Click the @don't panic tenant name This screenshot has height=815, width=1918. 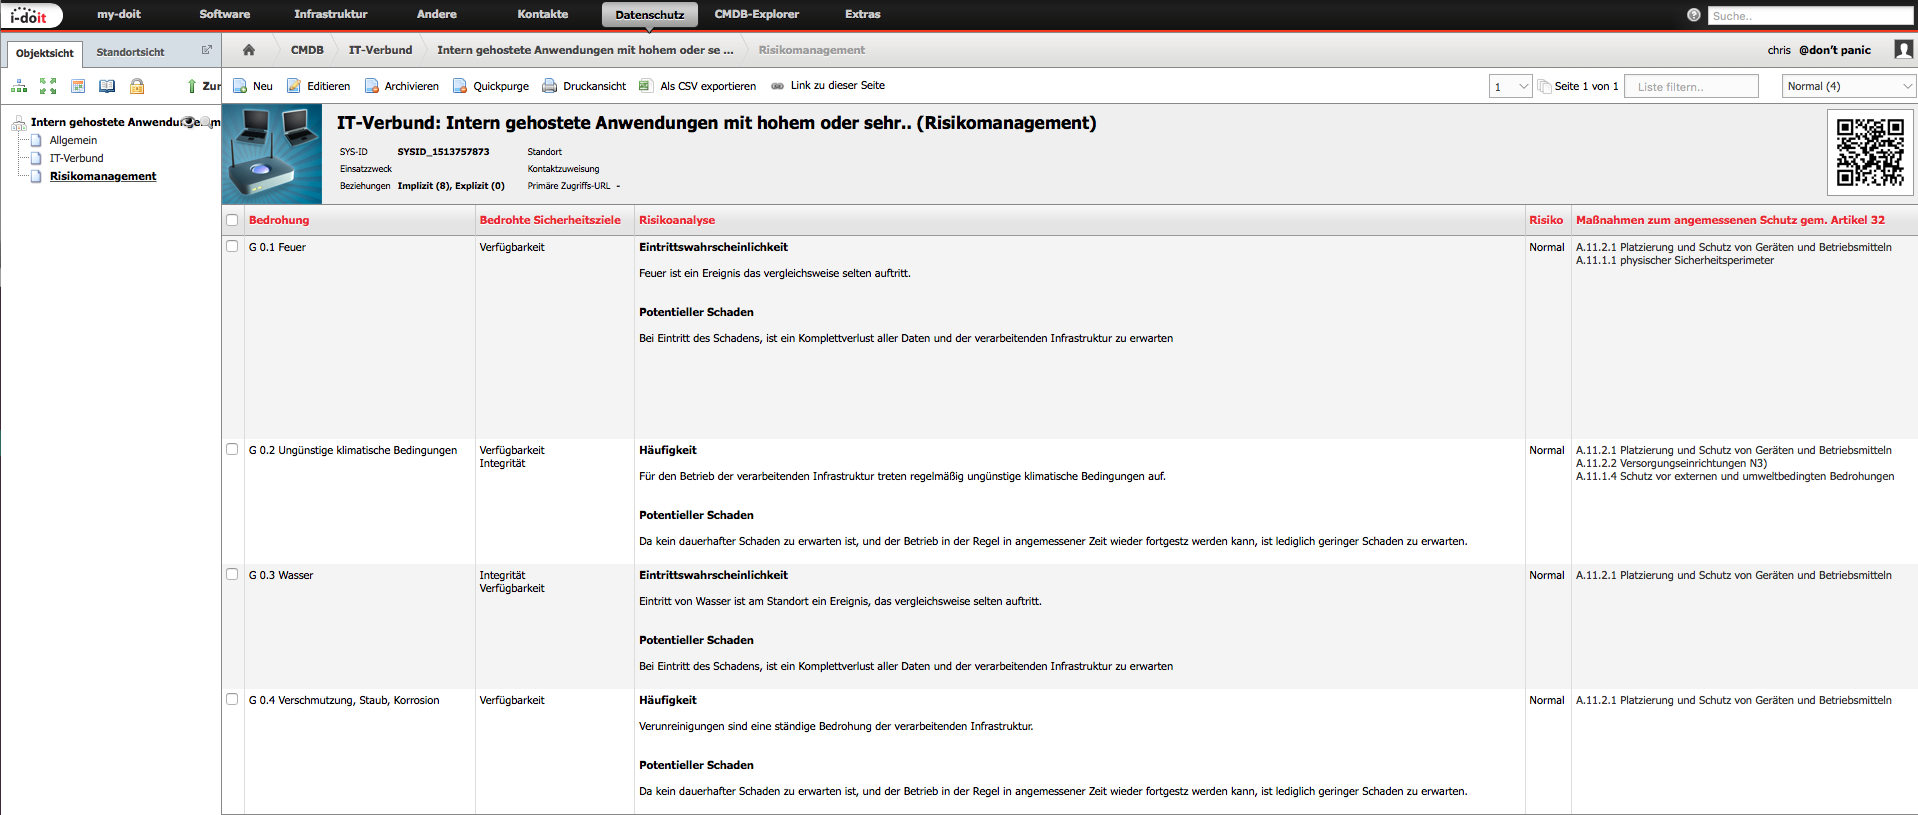[x=1834, y=50]
